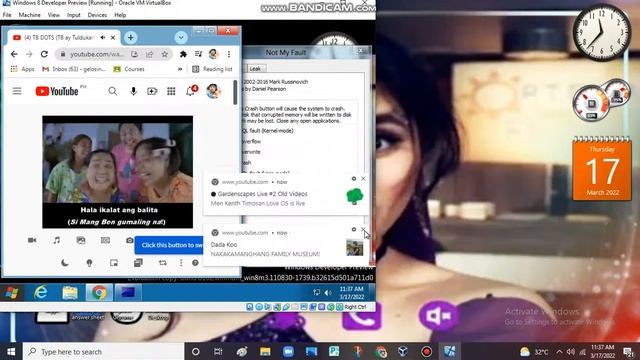
Task: Open the help question mark icon below player
Action: click(195, 263)
